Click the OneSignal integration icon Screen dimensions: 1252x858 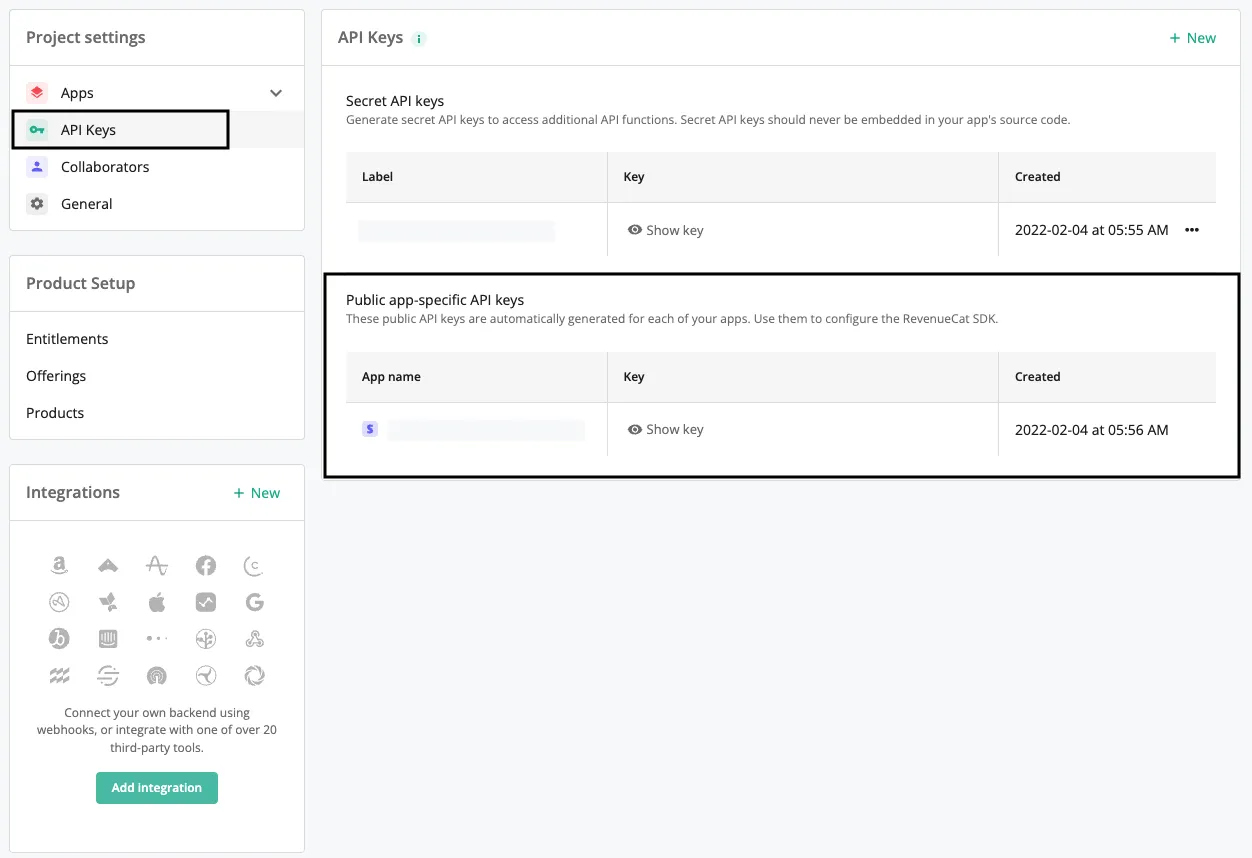point(157,676)
